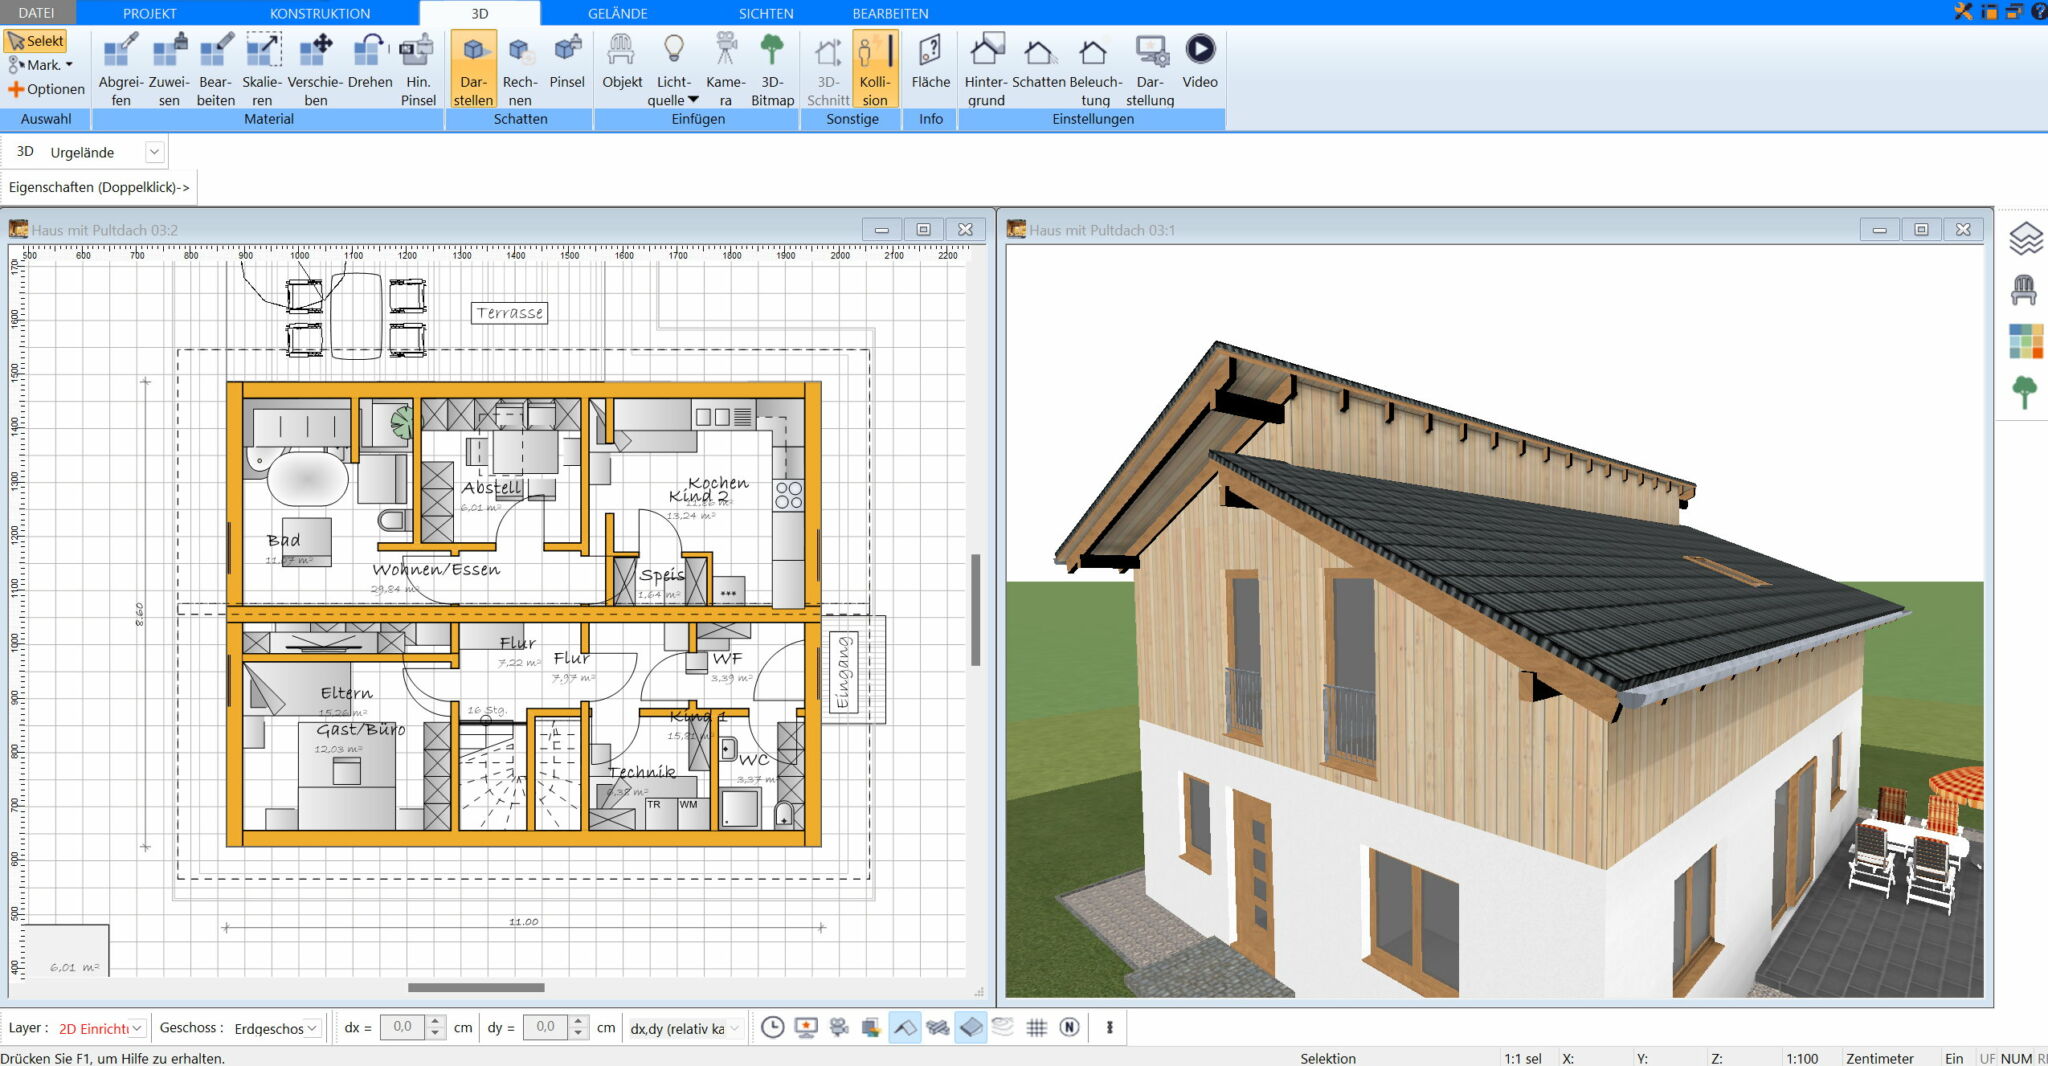This screenshot has height=1066, width=2048.
Task: Open the GELÄNDE ribbon tab
Action: coord(617,13)
